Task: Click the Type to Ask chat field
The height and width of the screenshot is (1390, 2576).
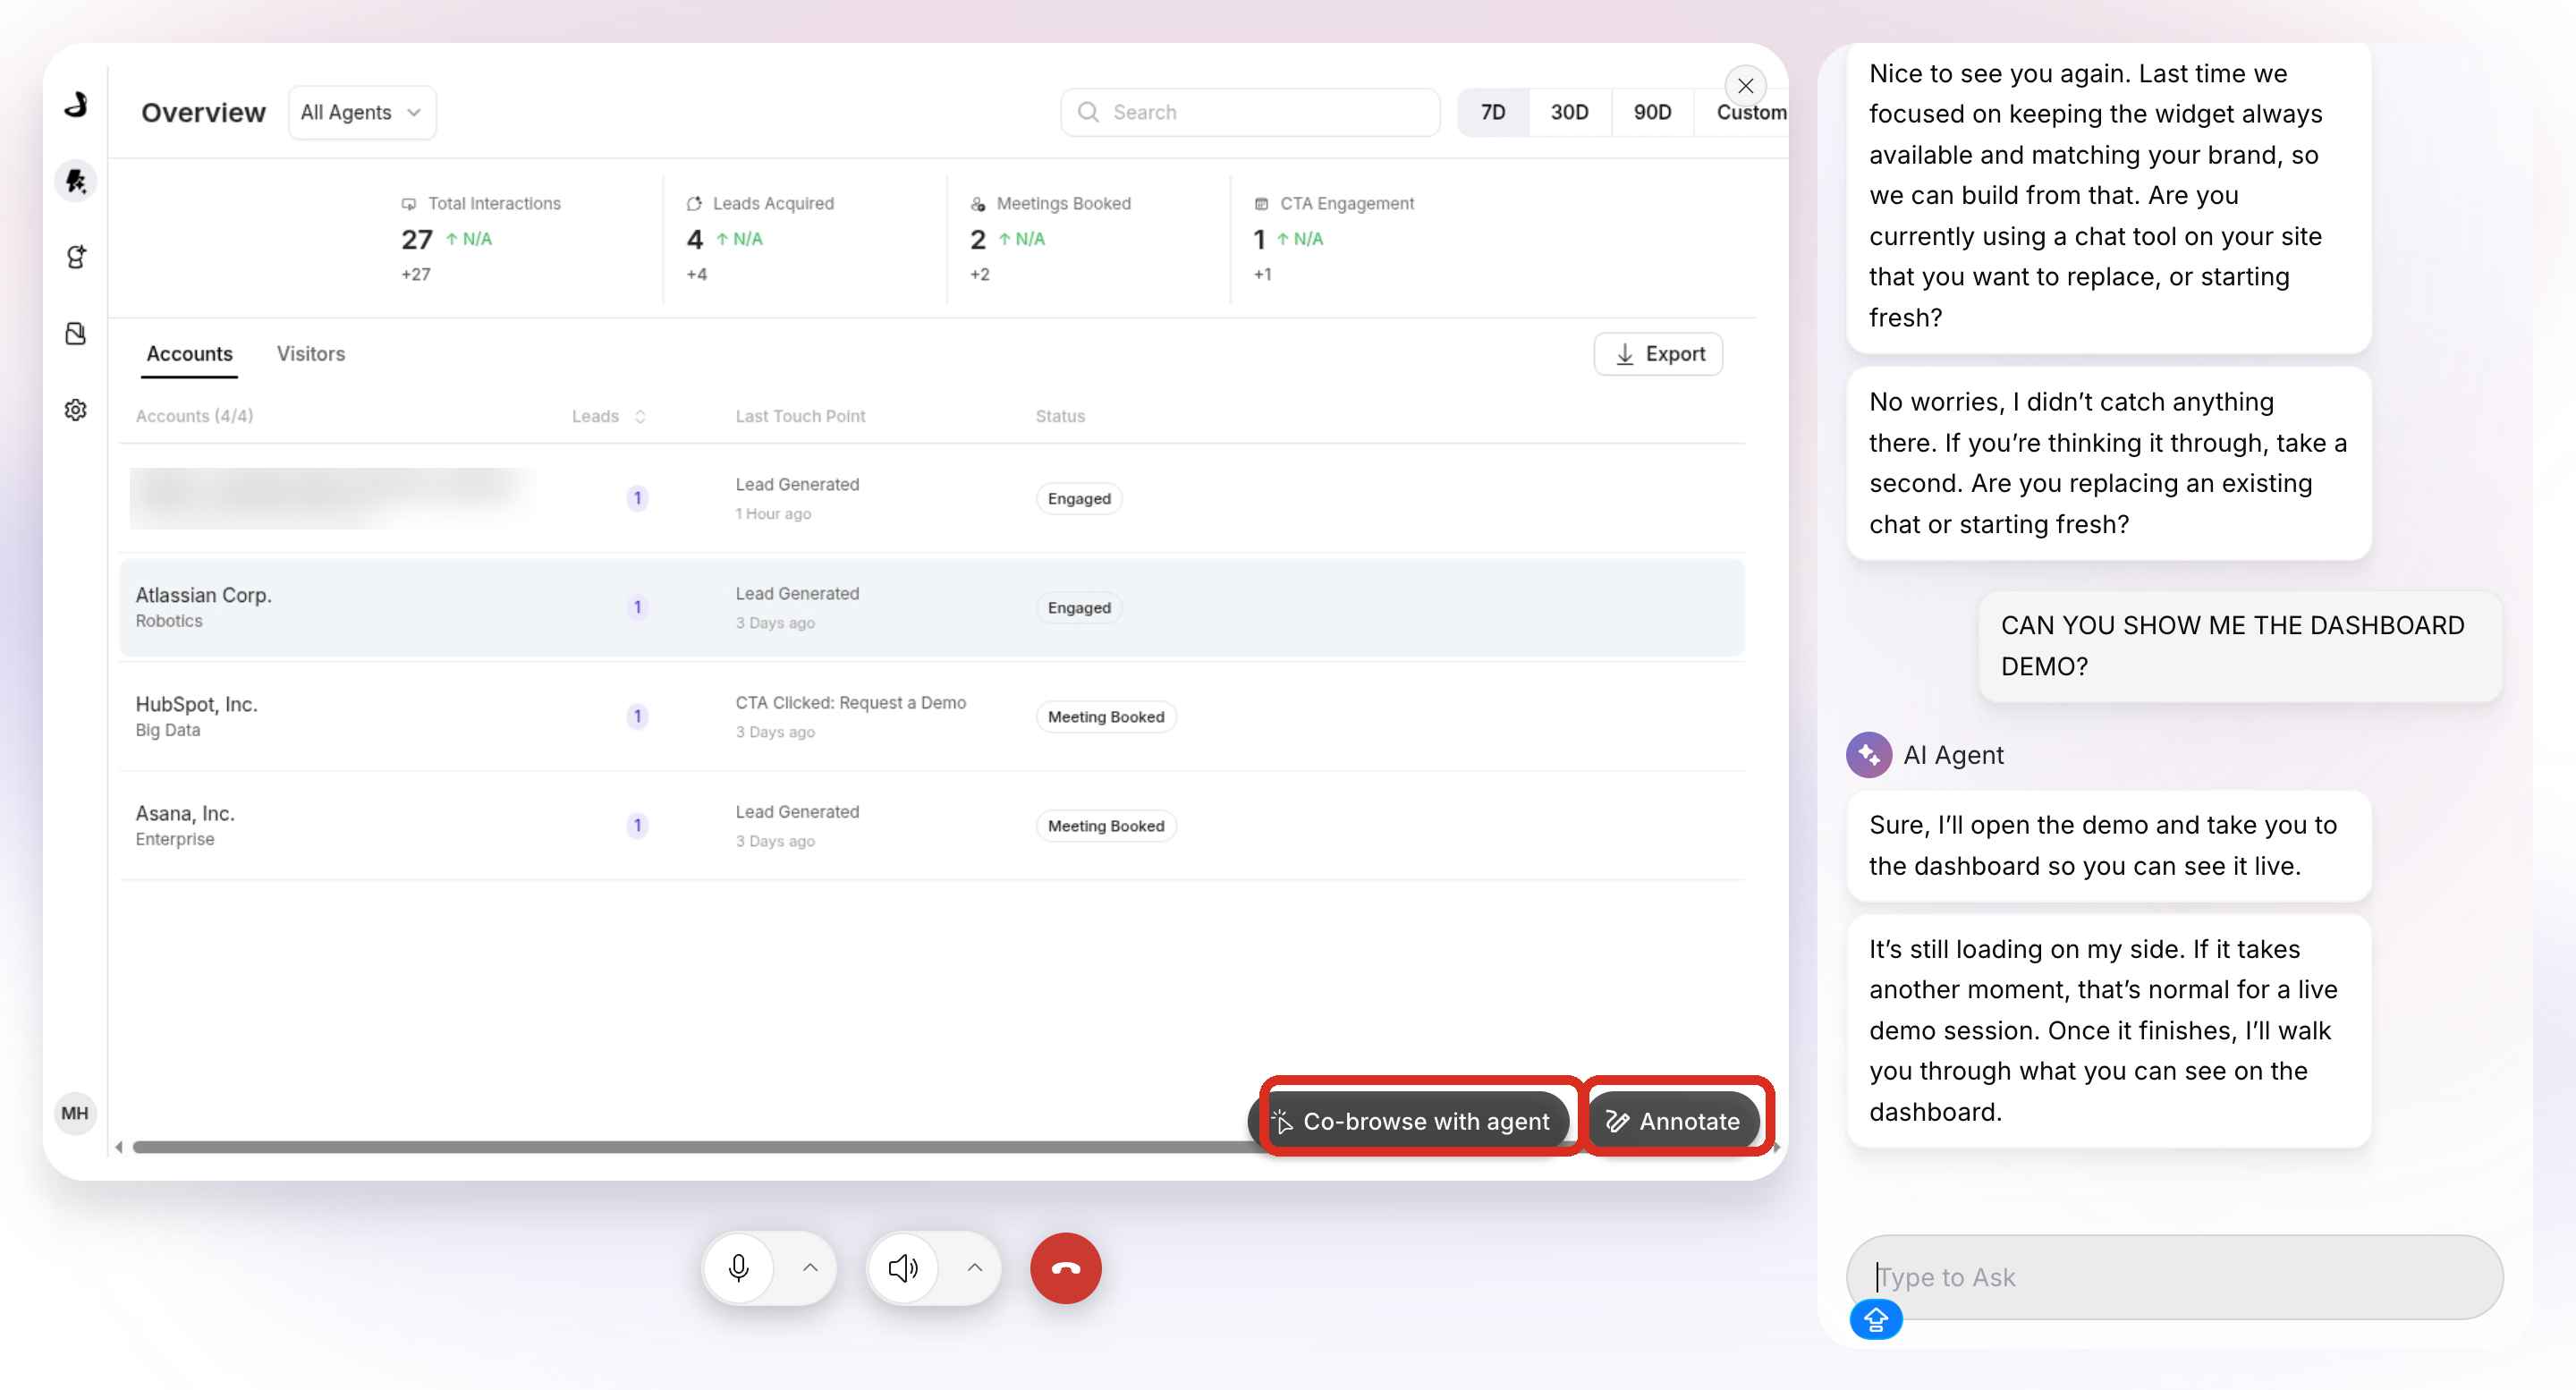Action: pos(2174,1277)
